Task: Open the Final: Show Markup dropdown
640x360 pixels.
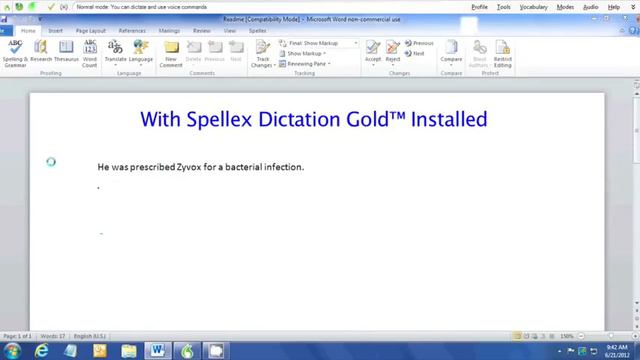Action: tap(318, 43)
